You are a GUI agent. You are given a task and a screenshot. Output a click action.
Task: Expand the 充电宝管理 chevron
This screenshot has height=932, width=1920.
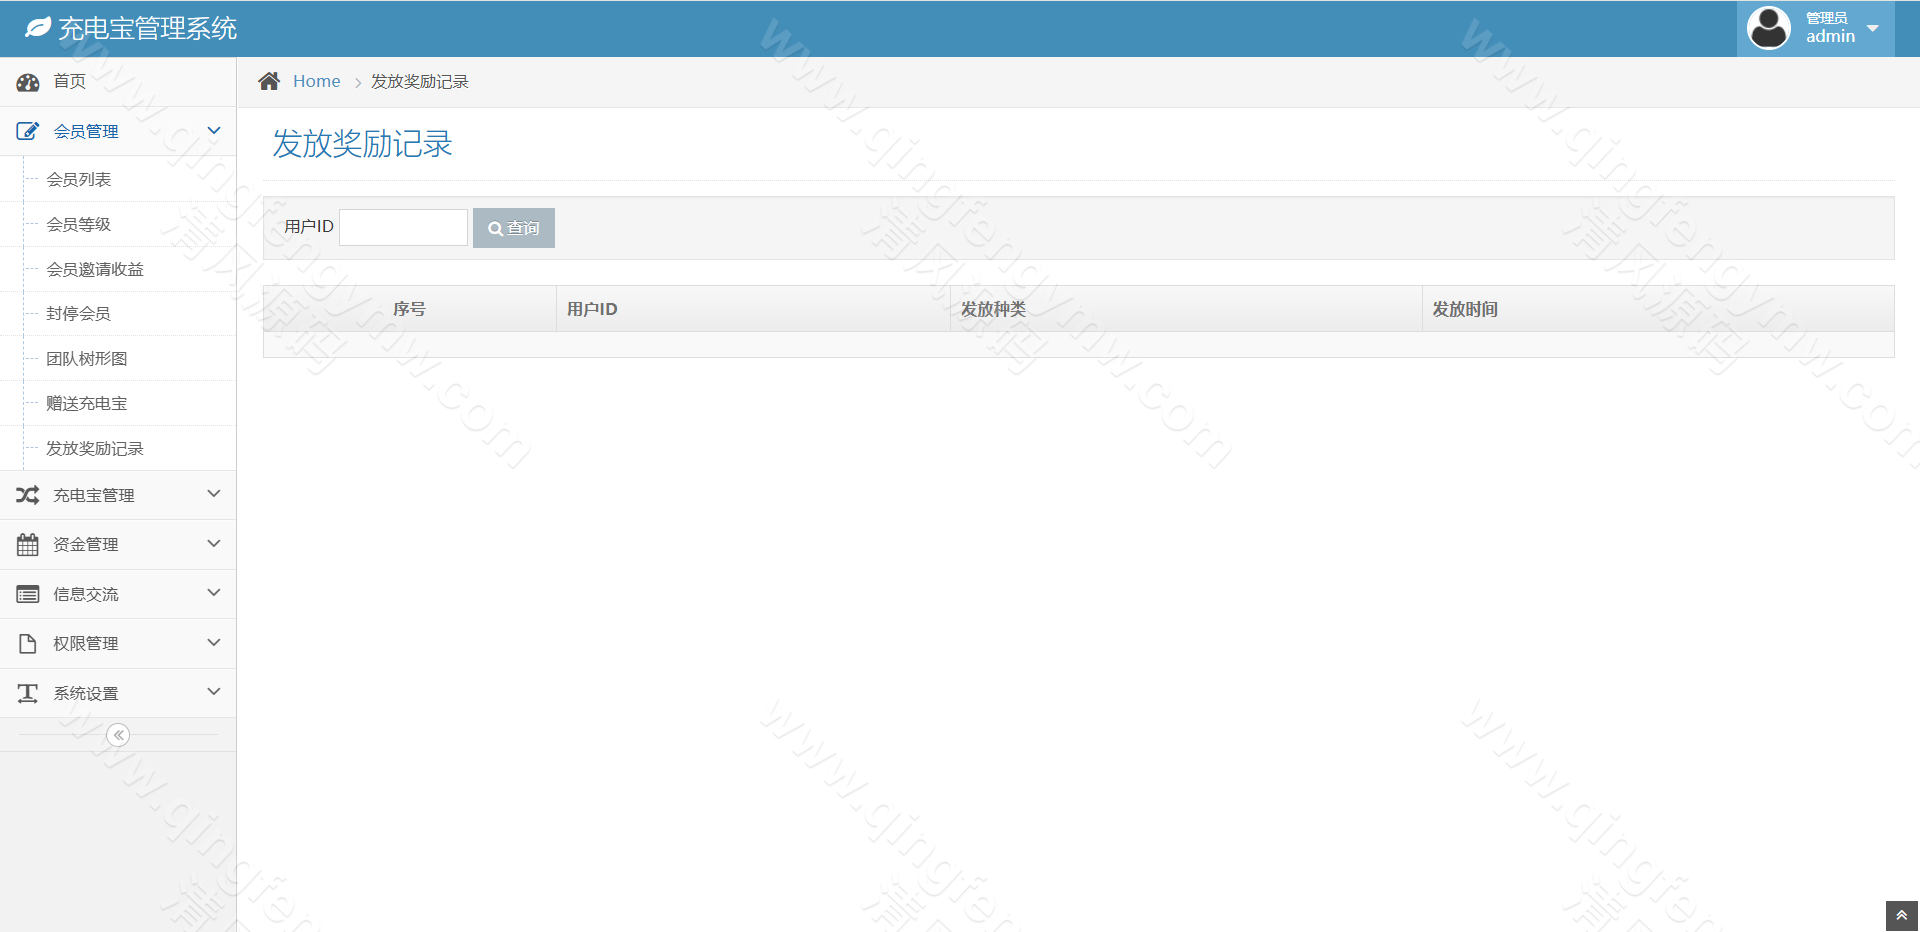pos(213,494)
